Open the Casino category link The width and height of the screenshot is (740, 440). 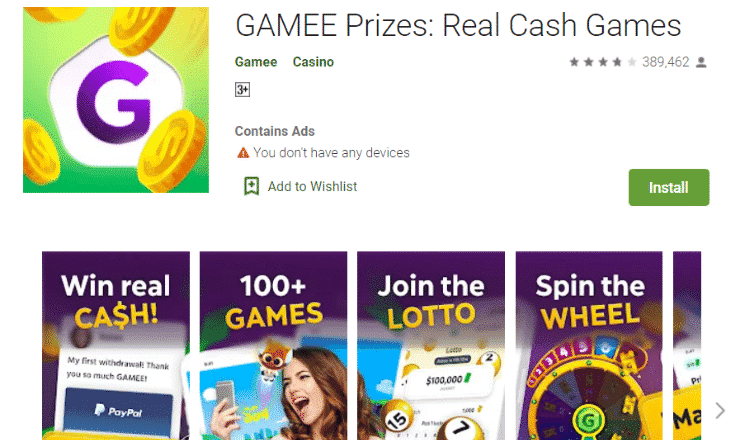[313, 62]
